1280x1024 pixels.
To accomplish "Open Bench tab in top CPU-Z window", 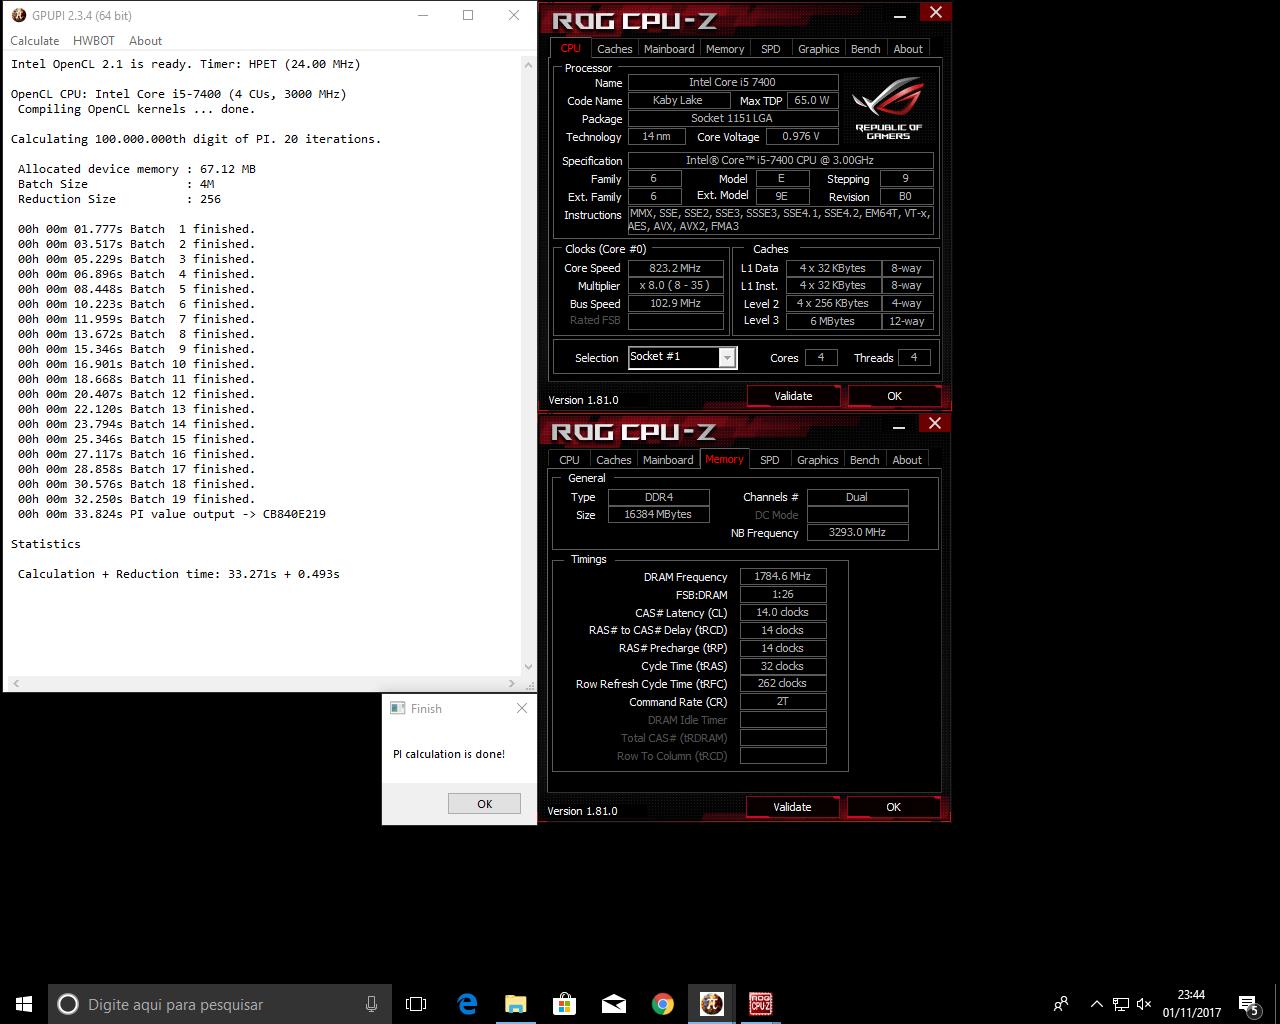I will pyautogui.click(x=865, y=49).
